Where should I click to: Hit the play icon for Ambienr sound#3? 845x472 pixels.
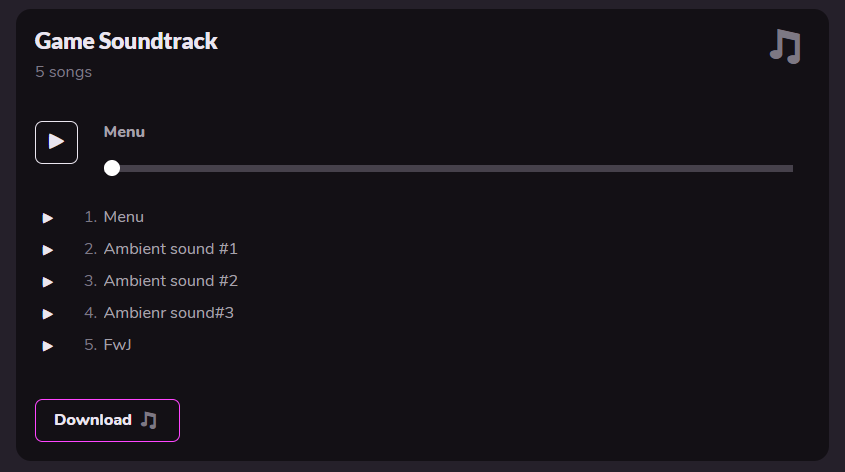(x=48, y=314)
